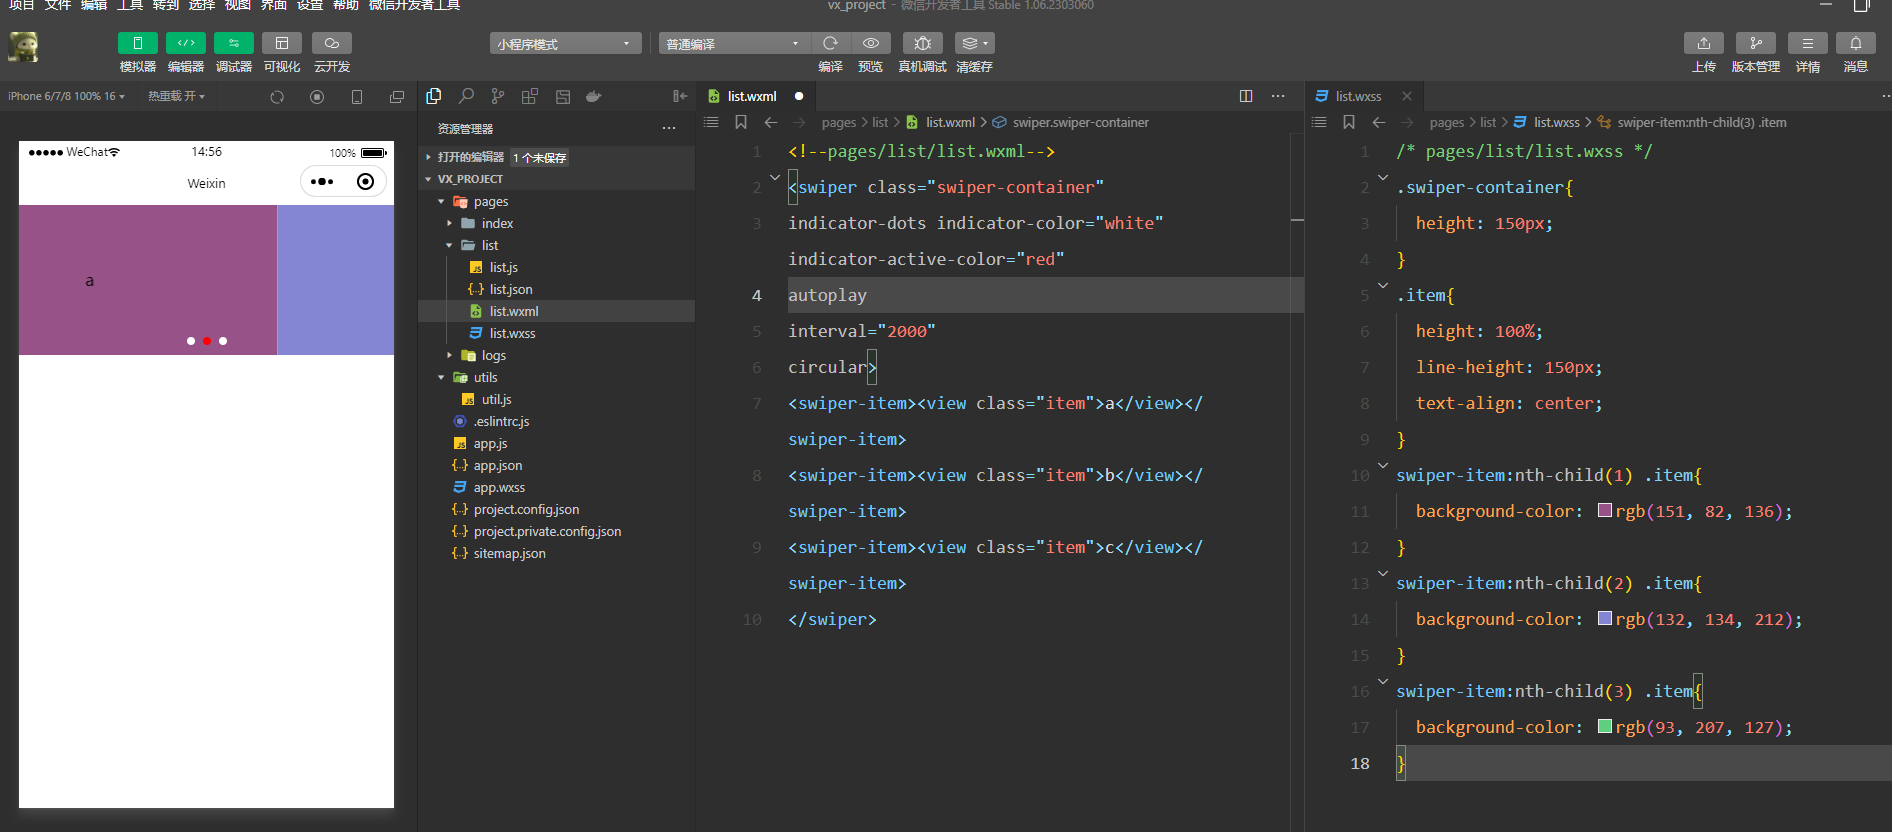
Task: Open version management (版本管理)
Action: click(x=1755, y=43)
